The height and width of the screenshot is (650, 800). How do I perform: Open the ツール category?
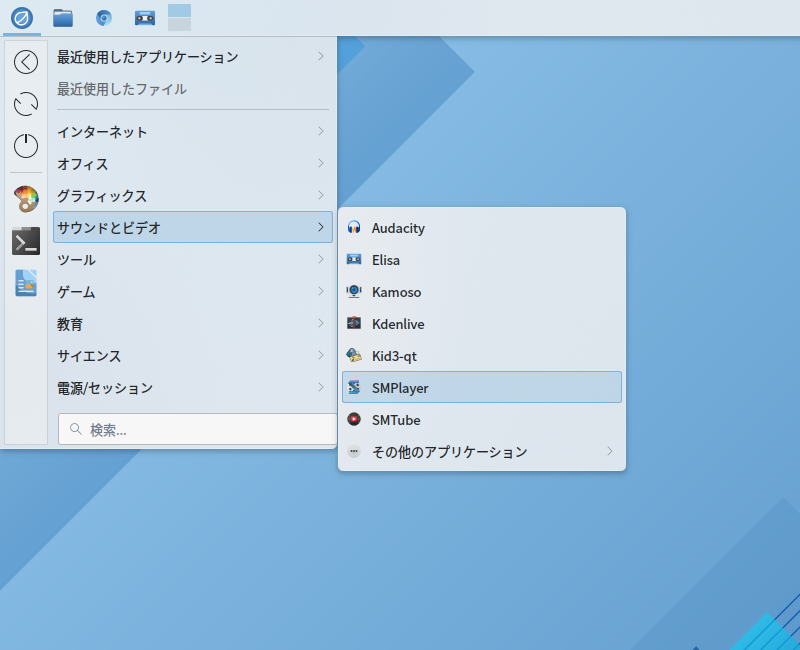coord(193,260)
